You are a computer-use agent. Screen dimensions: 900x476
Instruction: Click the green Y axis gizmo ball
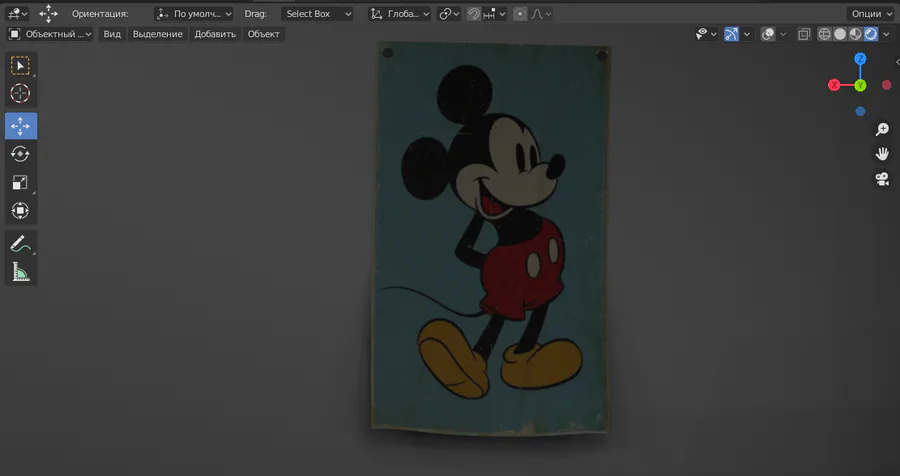(x=860, y=86)
